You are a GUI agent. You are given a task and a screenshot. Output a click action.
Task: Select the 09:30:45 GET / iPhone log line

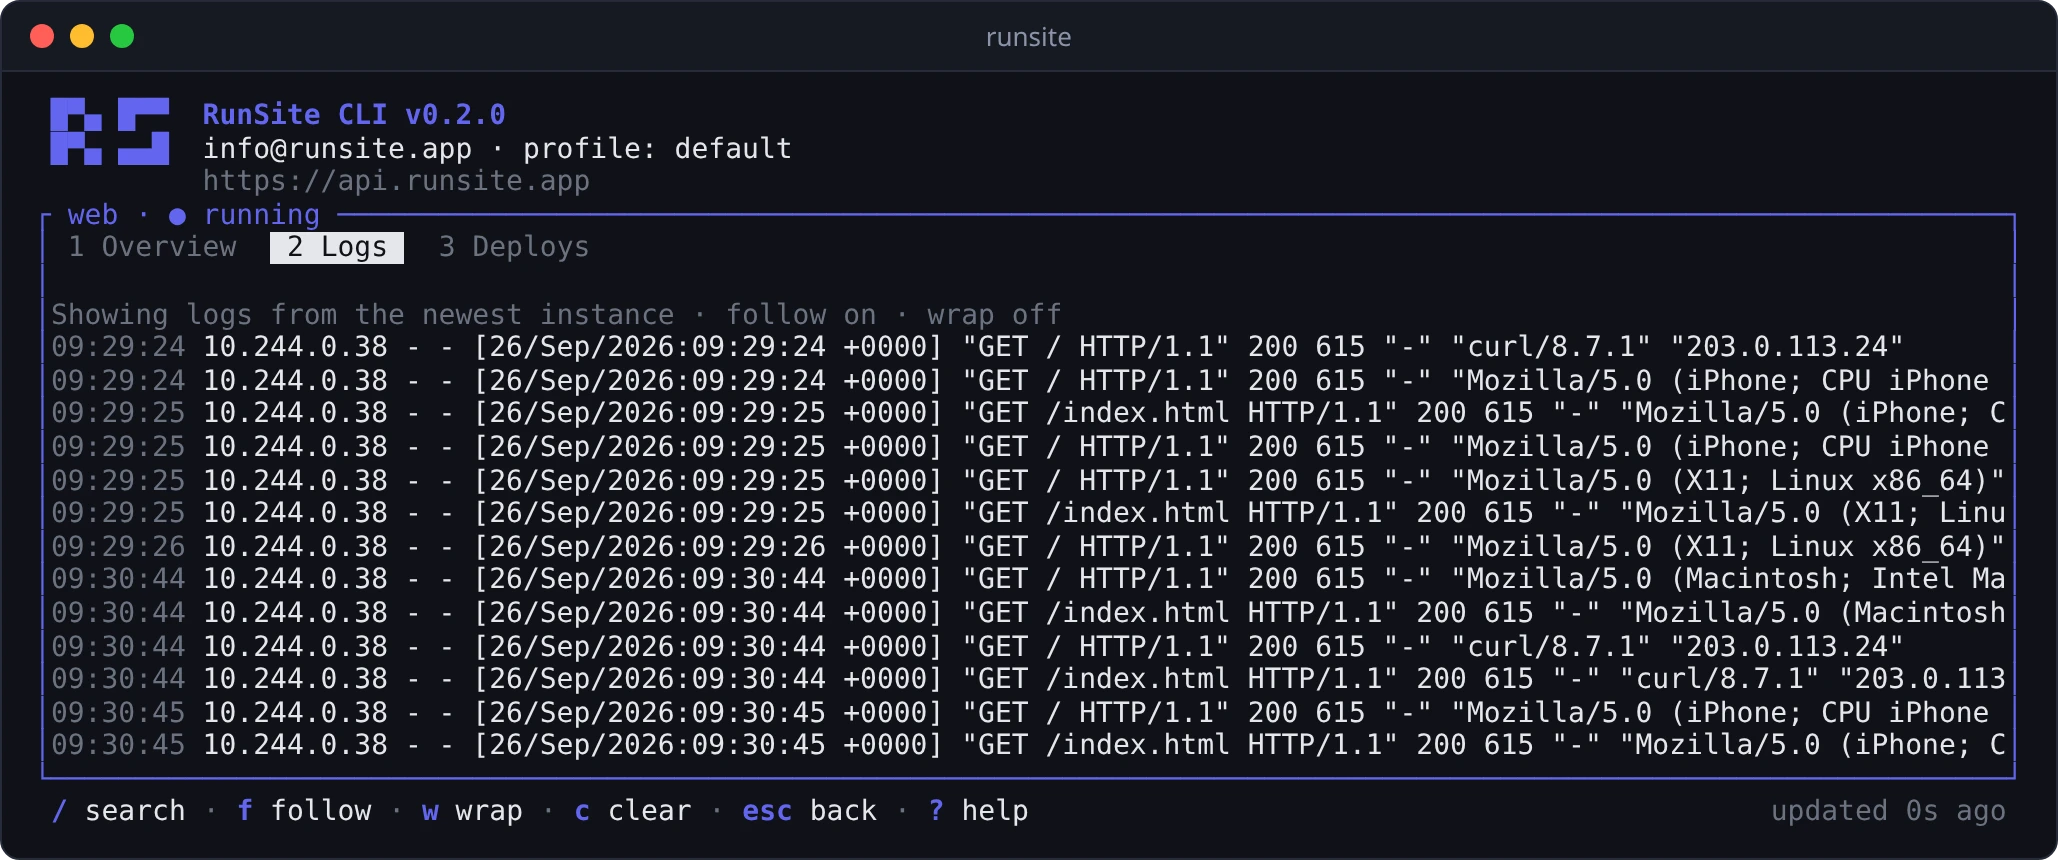point(1020,712)
